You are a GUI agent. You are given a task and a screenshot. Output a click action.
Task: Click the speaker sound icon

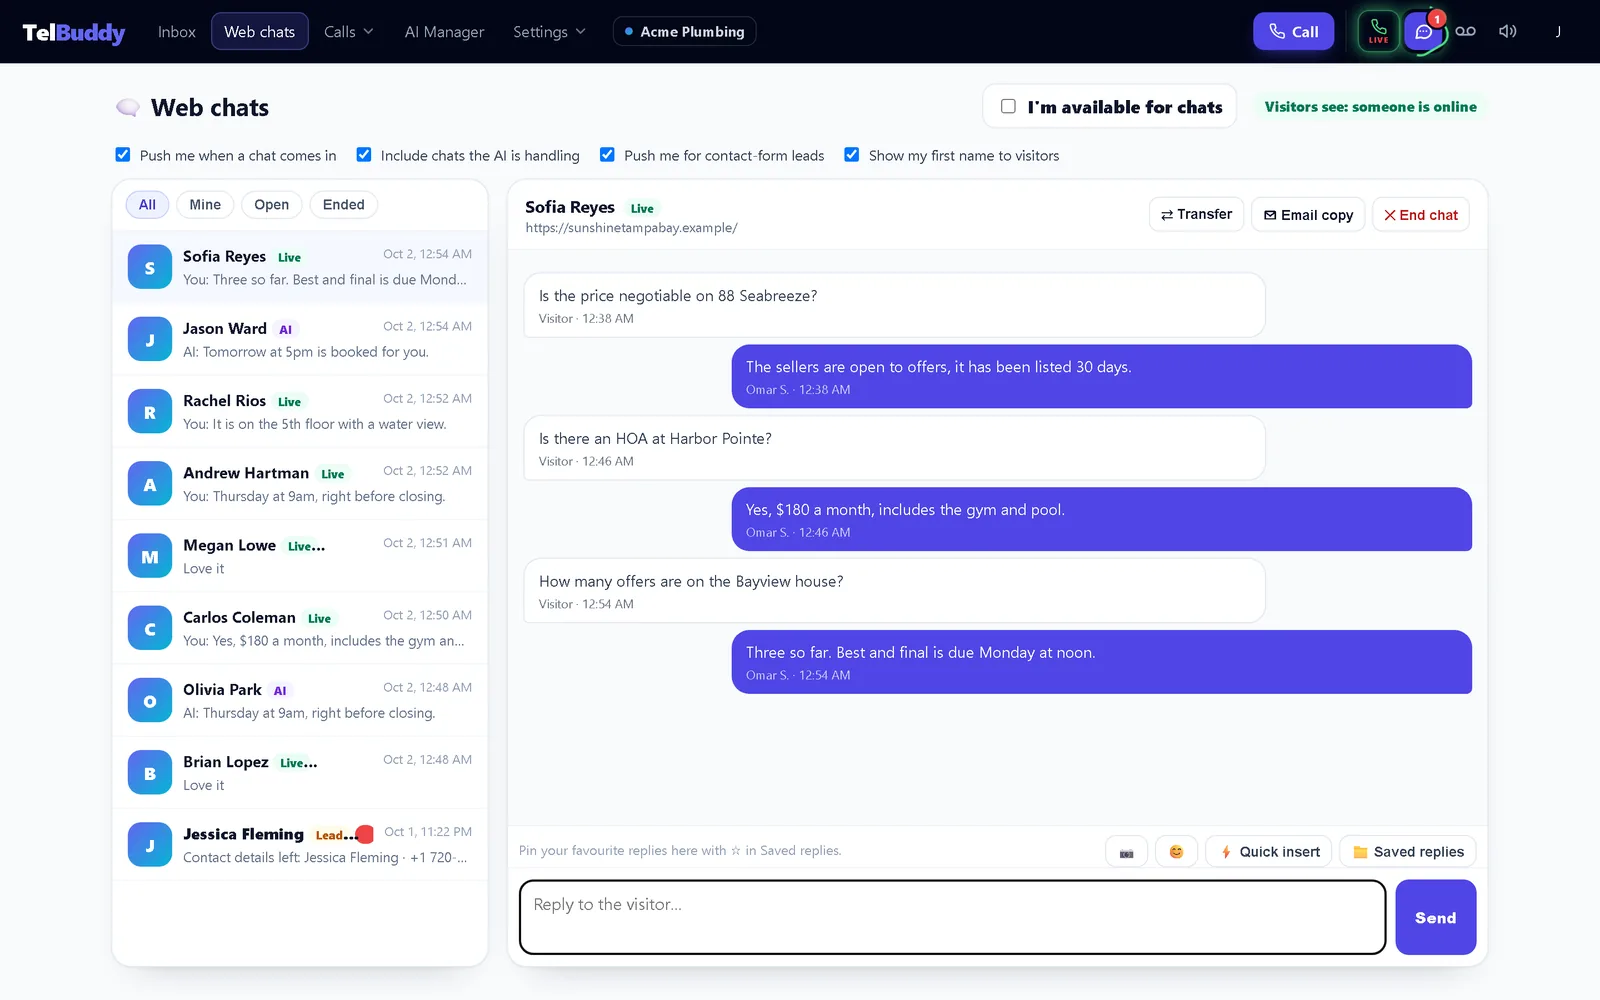[1508, 31]
